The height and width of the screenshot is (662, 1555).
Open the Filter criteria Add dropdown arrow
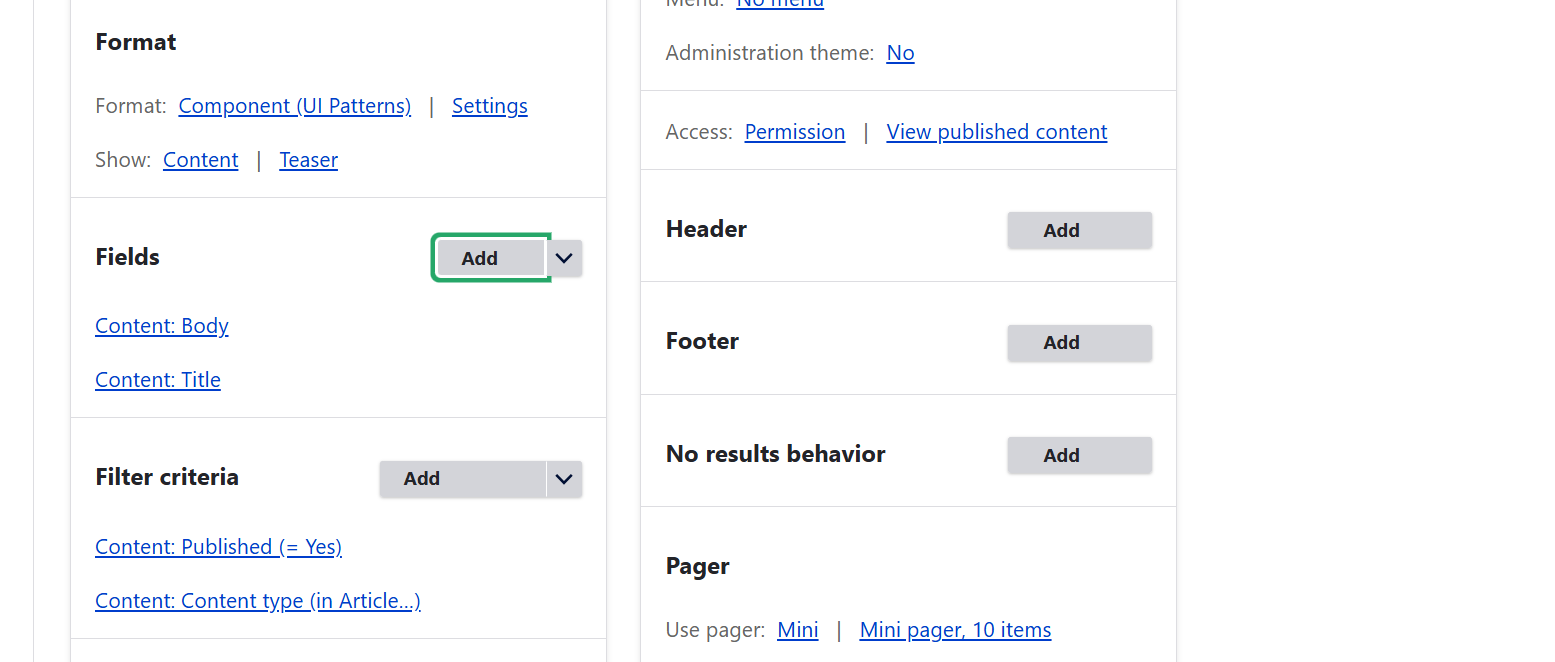click(x=563, y=478)
